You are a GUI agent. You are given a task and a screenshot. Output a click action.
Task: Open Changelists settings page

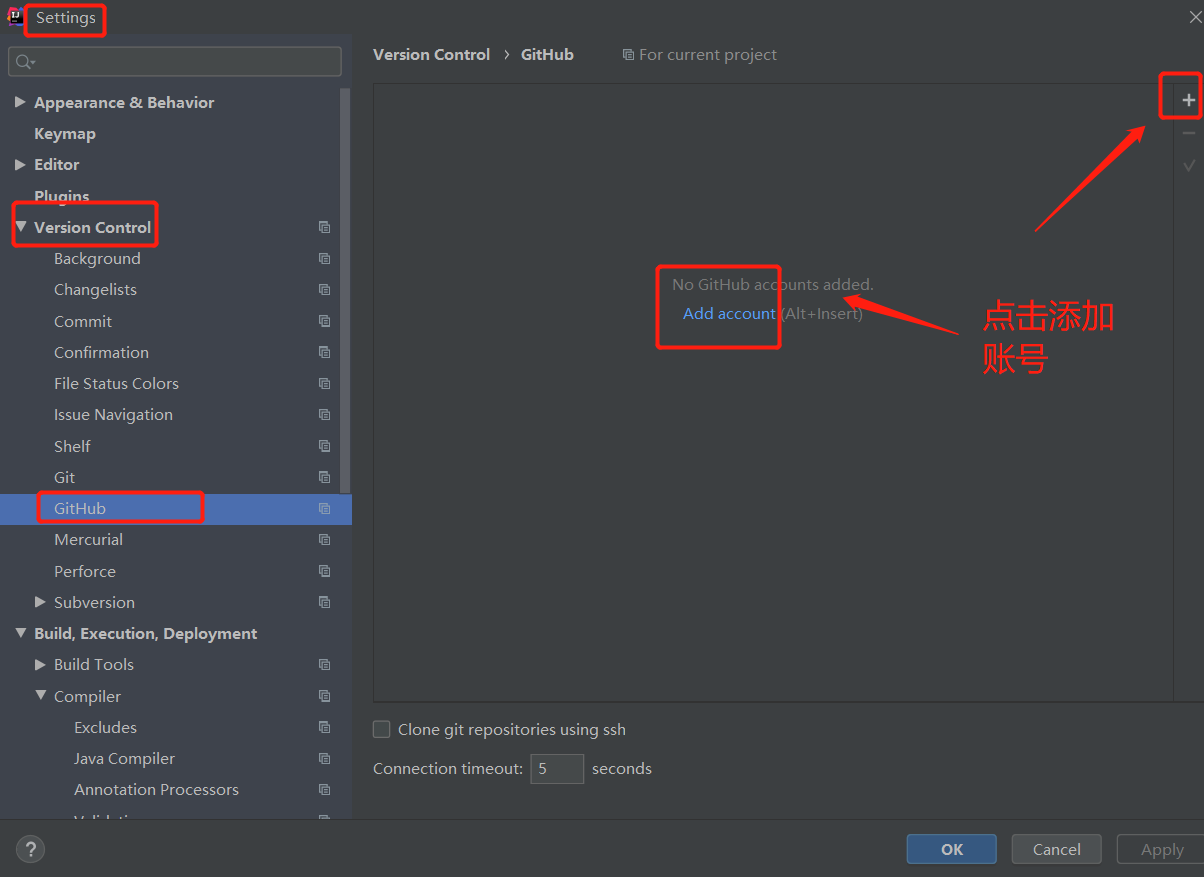coord(95,290)
